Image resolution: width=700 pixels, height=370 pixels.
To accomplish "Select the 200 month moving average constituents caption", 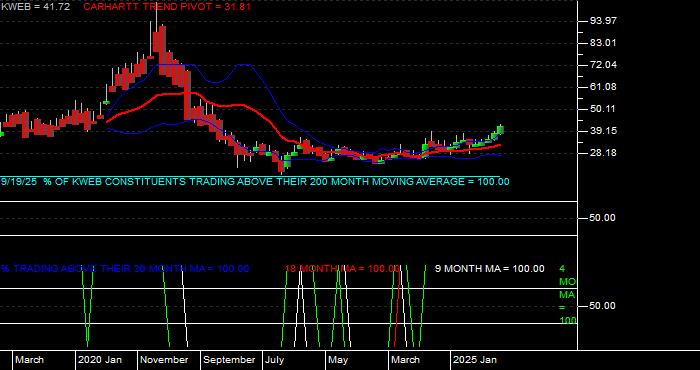I will (x=255, y=182).
